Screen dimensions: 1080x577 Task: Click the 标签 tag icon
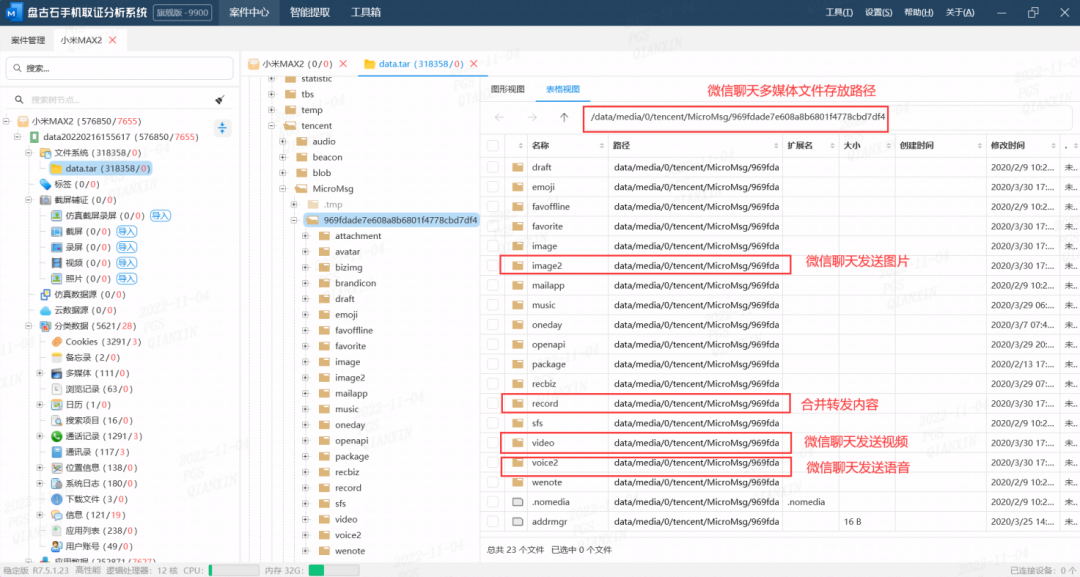(45, 184)
